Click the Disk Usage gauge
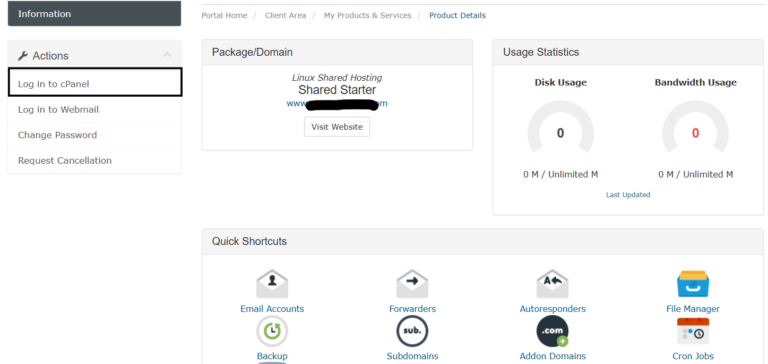768x364 pixels. [x=560, y=127]
